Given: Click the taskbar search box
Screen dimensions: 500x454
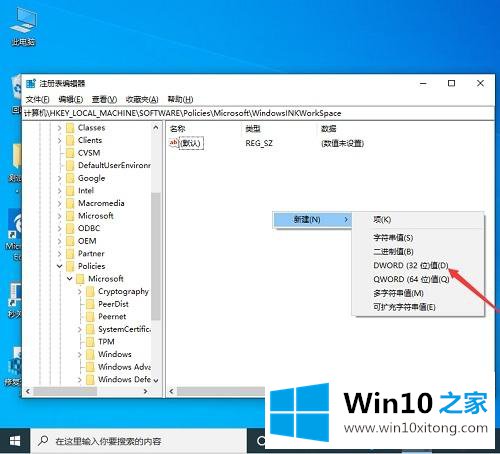Looking at the screenshot, I should click(x=139, y=441).
